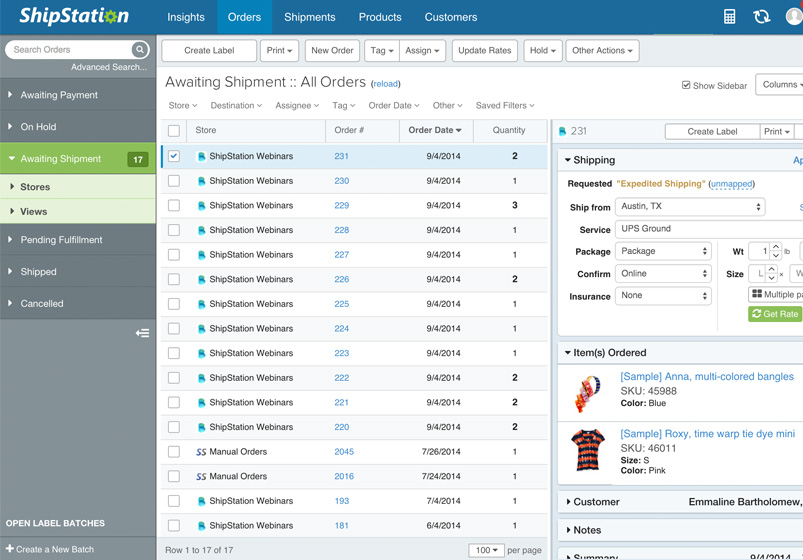Open the Insights tab

185,17
